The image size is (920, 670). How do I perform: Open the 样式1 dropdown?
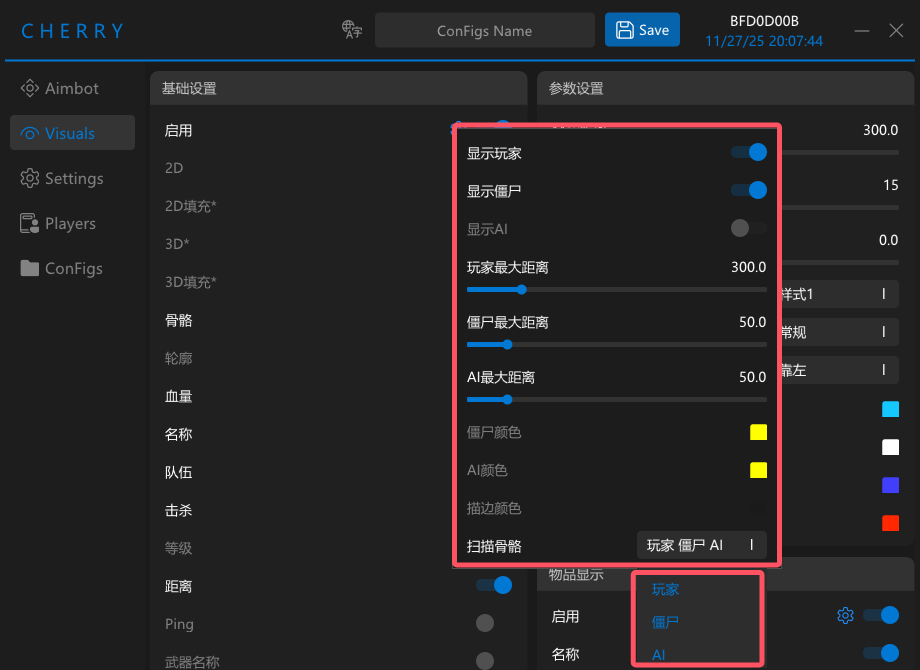(839, 294)
